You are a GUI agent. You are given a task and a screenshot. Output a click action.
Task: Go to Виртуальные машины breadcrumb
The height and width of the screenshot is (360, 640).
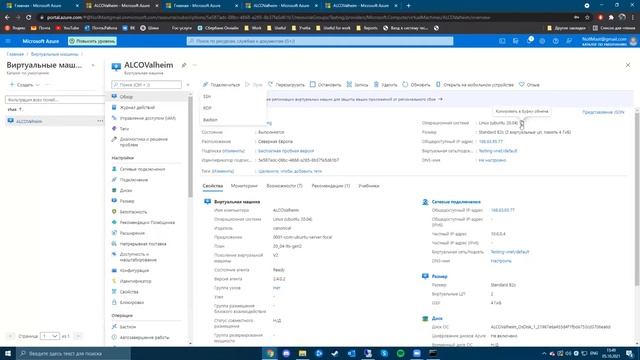pyautogui.click(x=55, y=54)
